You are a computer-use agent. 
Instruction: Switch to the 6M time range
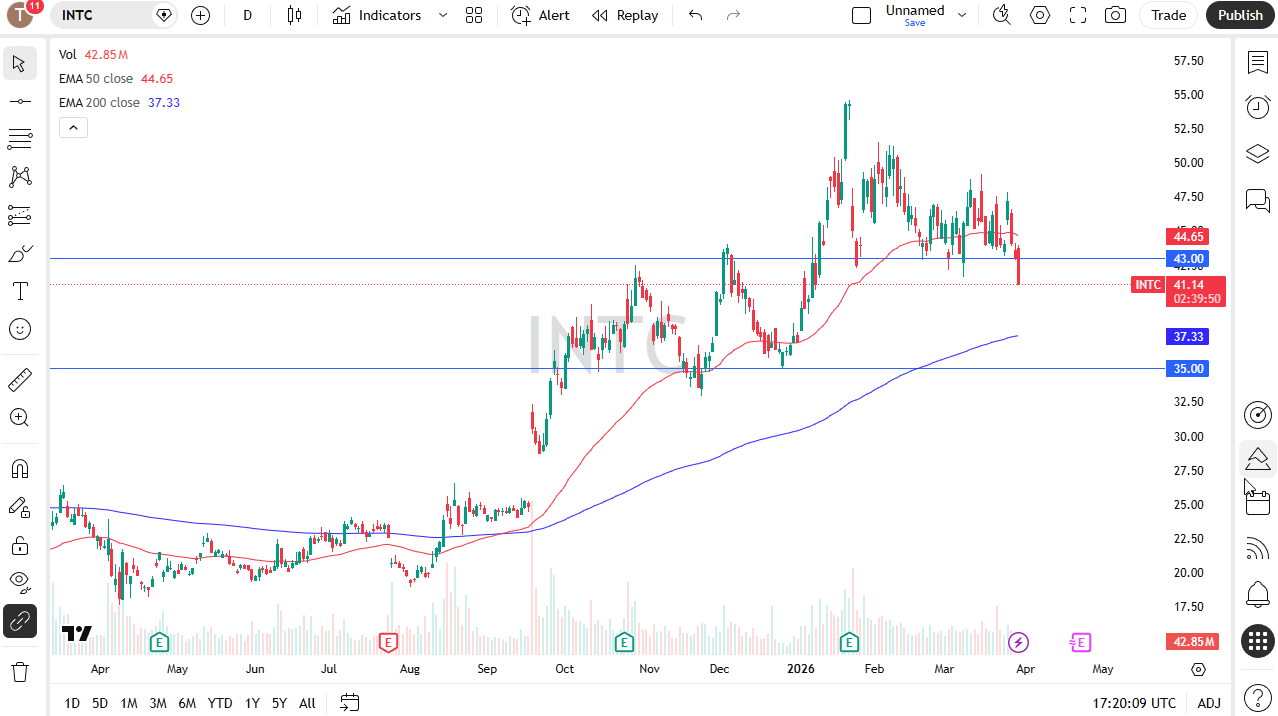187,703
